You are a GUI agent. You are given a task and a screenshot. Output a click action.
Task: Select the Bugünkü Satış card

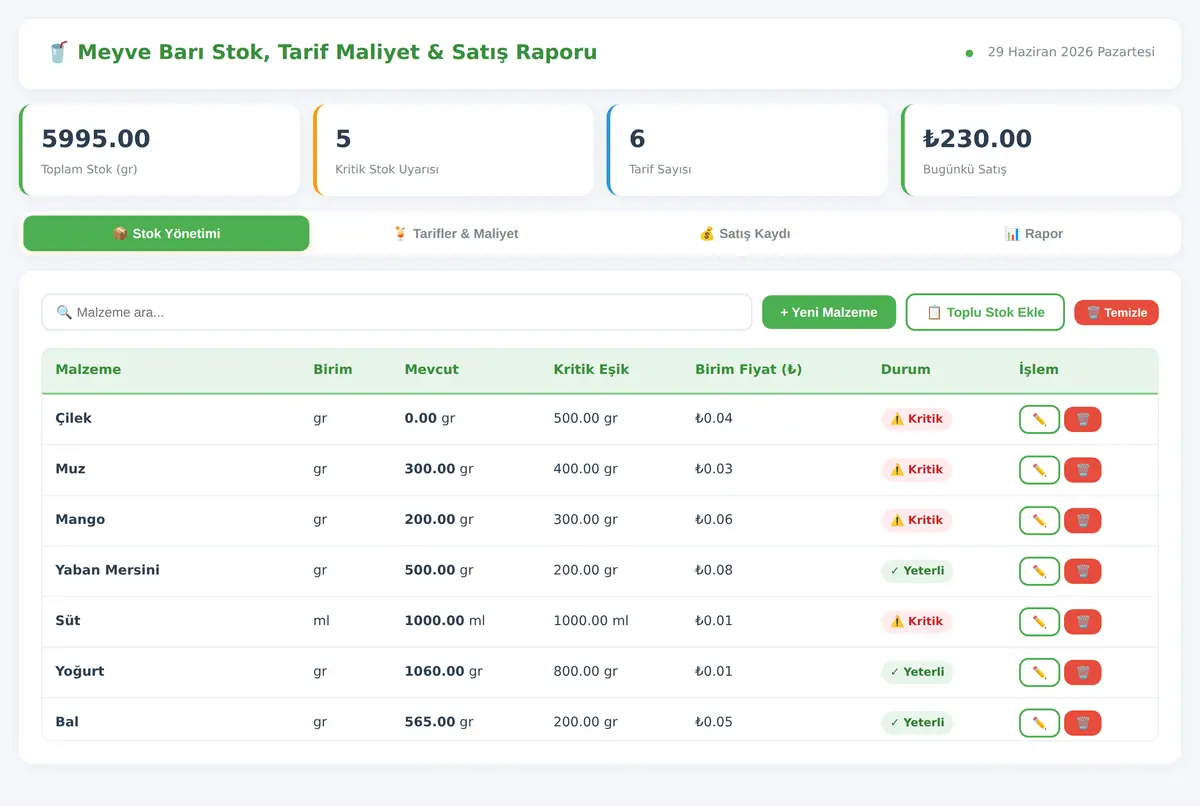point(1042,150)
